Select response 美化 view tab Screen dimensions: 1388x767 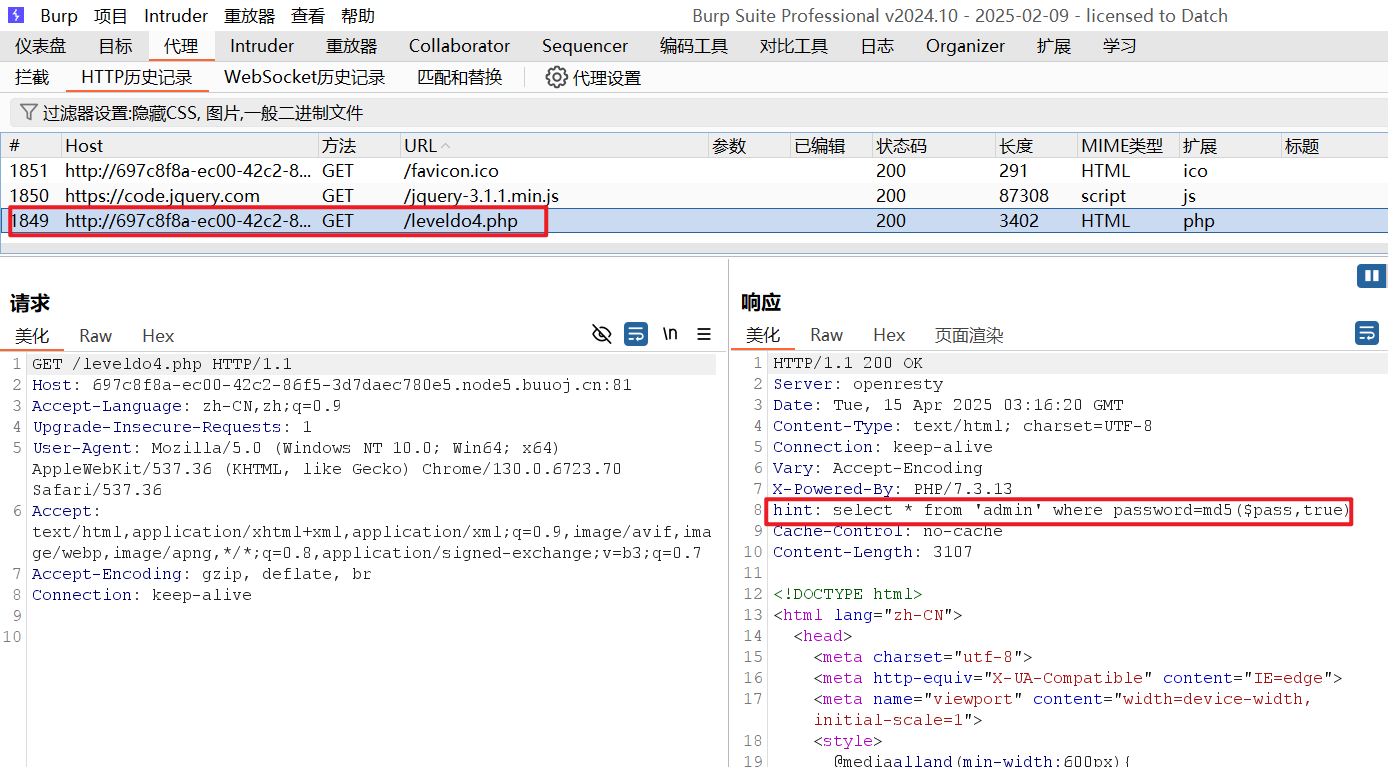763,335
